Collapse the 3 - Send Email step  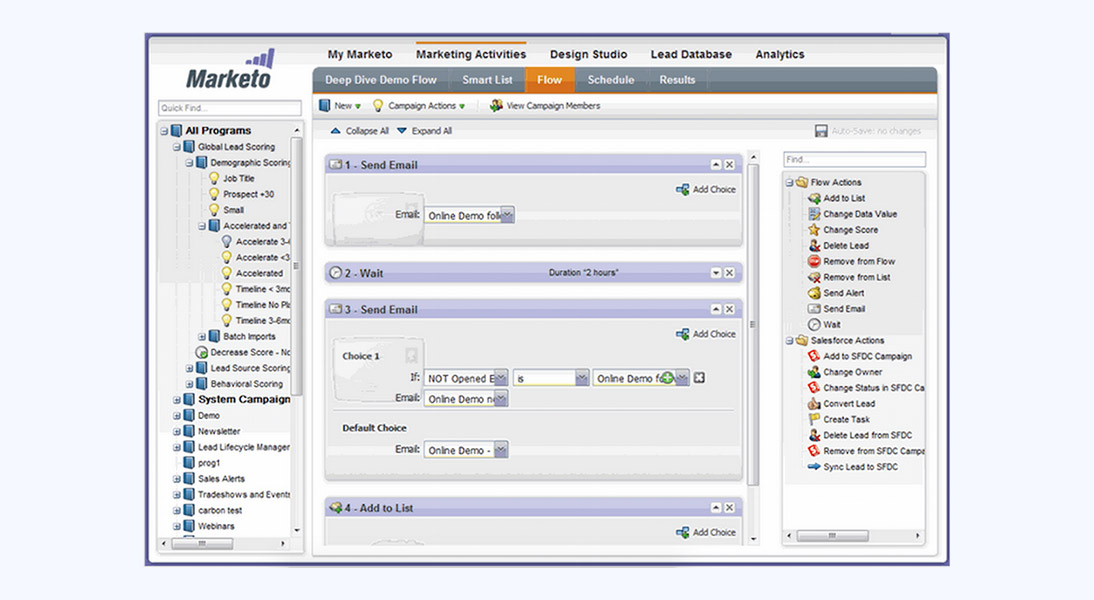[716, 309]
